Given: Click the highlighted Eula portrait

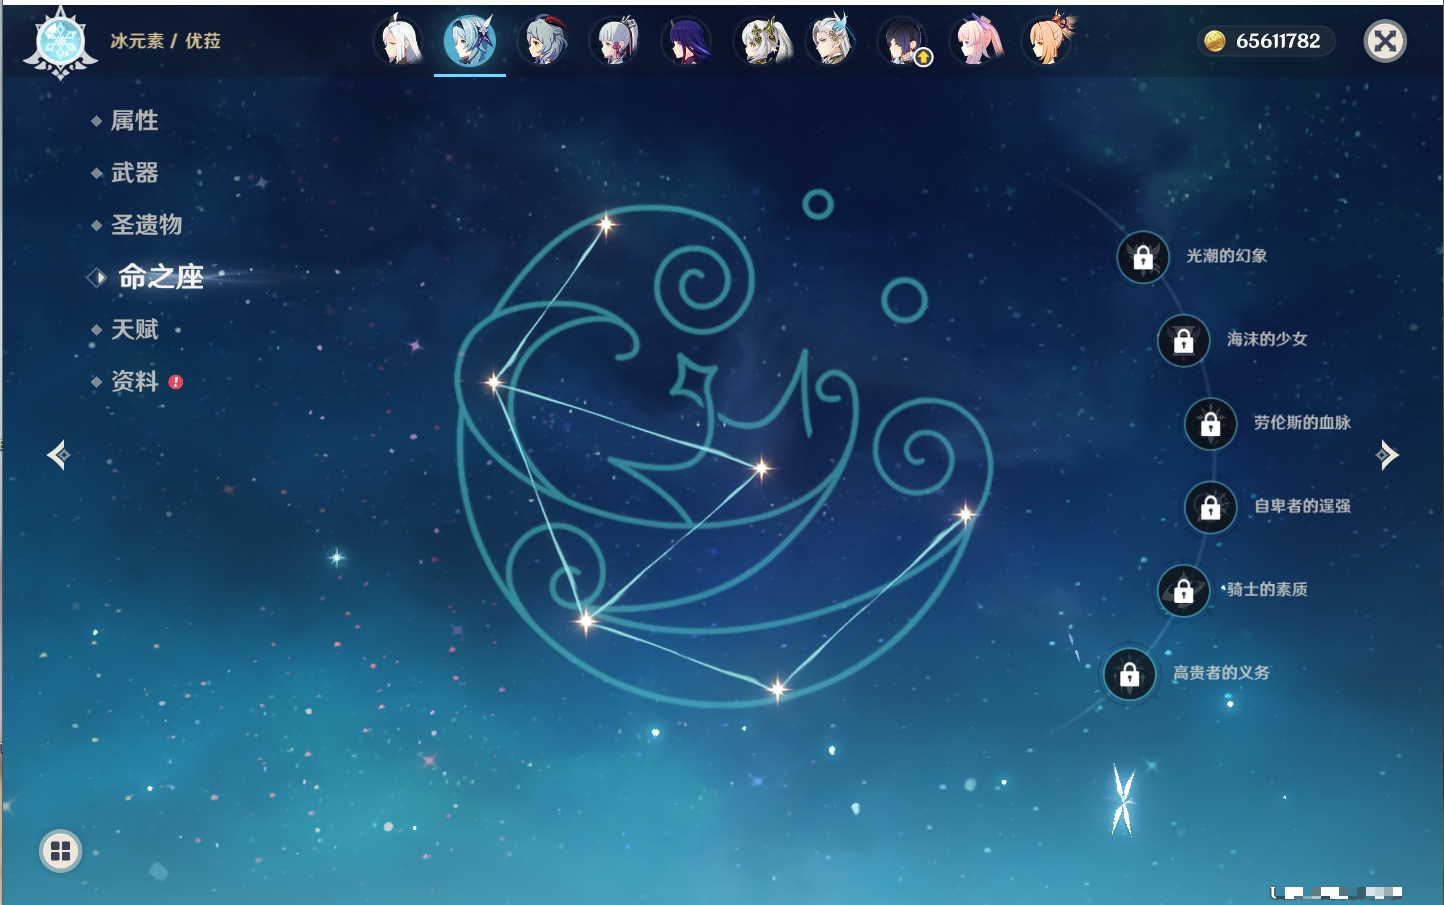Looking at the screenshot, I should click(x=470, y=41).
